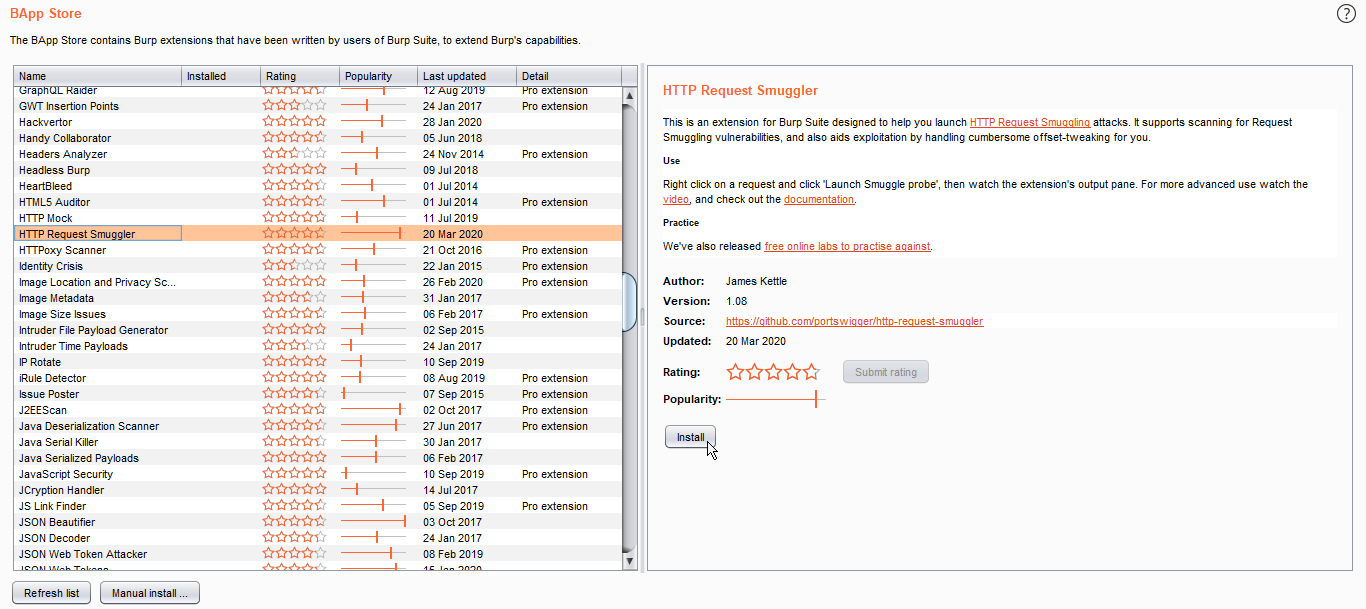Select the iRule Detector extension
The width and height of the screenshot is (1366, 609).
[x=318, y=378]
